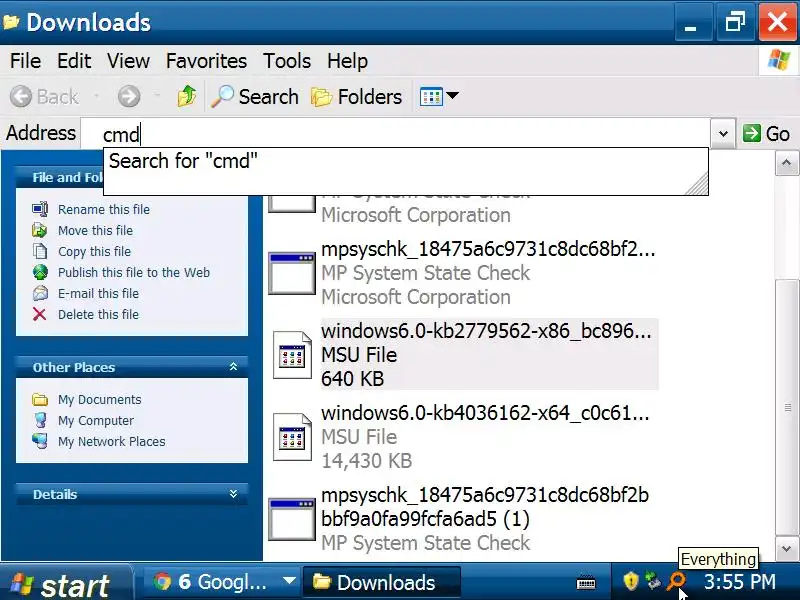Viewport: 800px width, 600px height.
Task: Select windows6.0-kb2779562-x86 MSU file name
Action: point(486,331)
